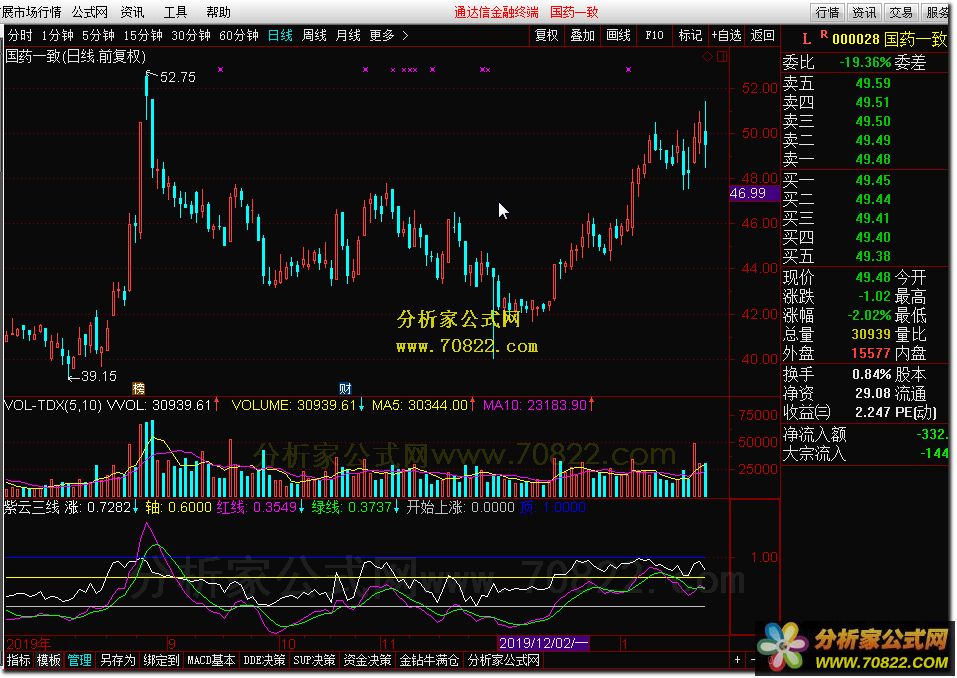Screen dimensions: 957x678
Task: Click the 现价 49.48 value
Action: [x=873, y=278]
